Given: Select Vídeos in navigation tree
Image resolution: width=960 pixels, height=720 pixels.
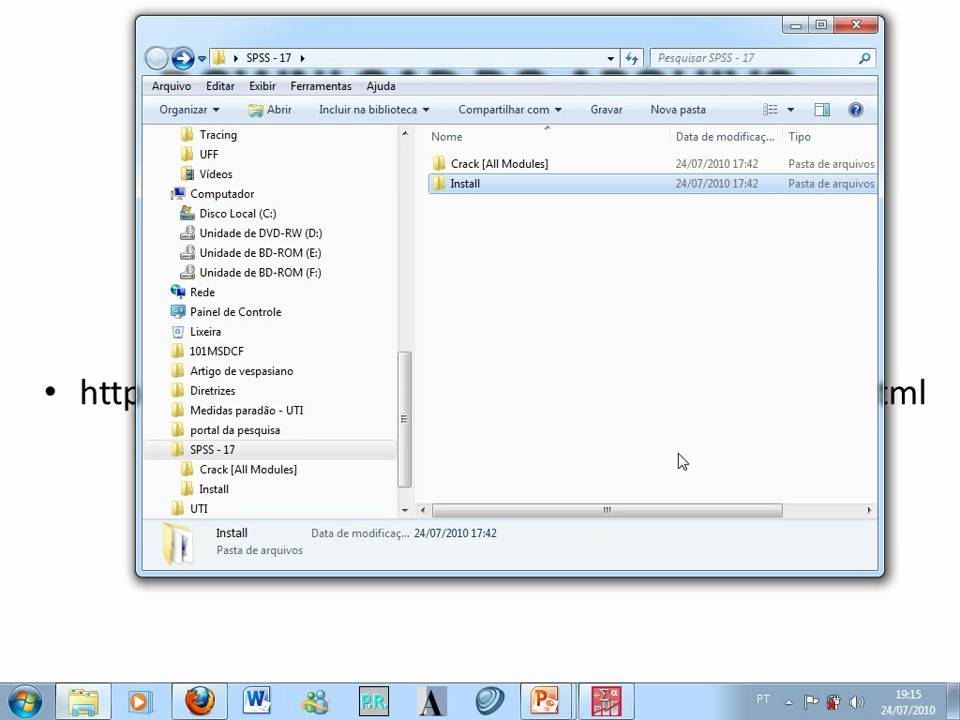Looking at the screenshot, I should (207, 174).
